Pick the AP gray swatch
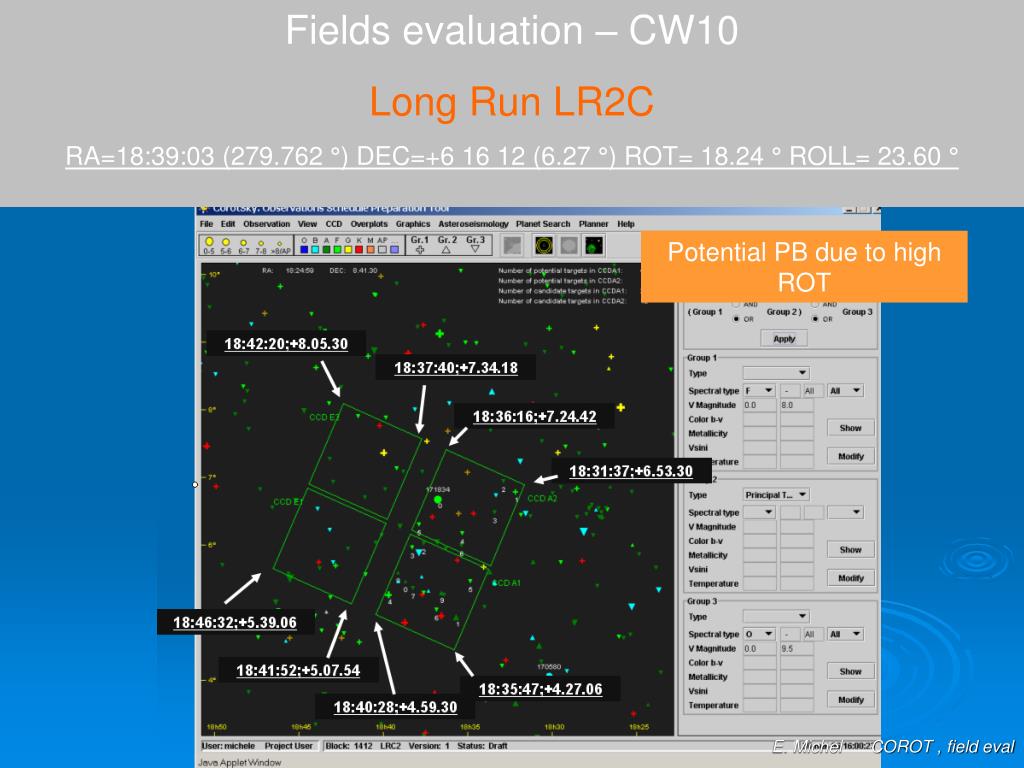Viewport: 1024px width, 768px height. [382, 249]
